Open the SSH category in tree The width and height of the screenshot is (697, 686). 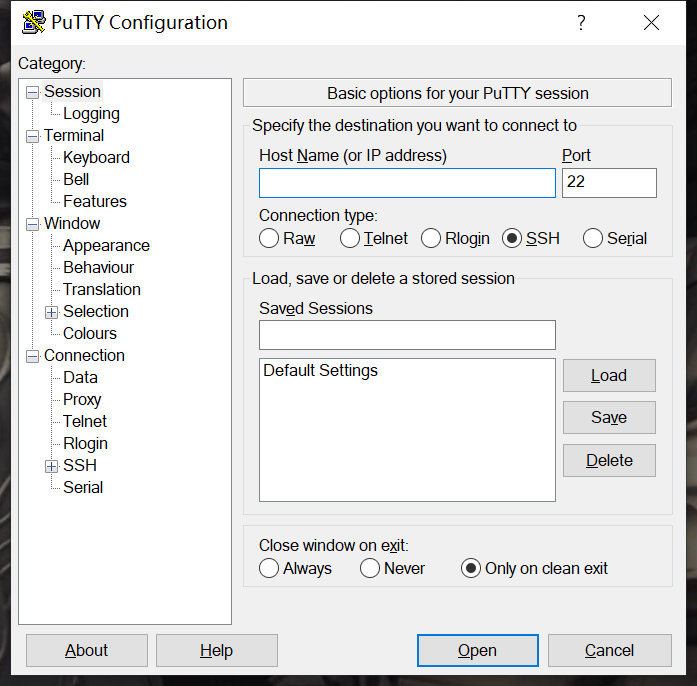[80, 465]
